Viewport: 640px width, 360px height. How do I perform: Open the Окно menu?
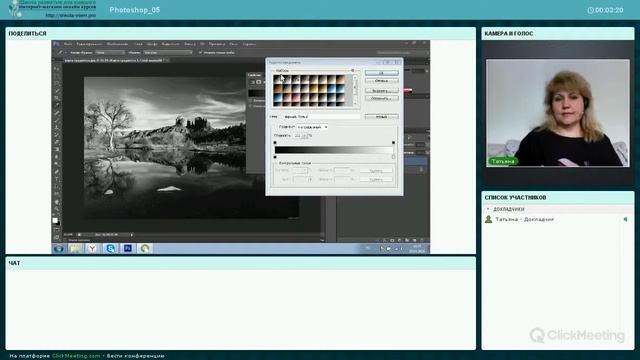(x=233, y=44)
